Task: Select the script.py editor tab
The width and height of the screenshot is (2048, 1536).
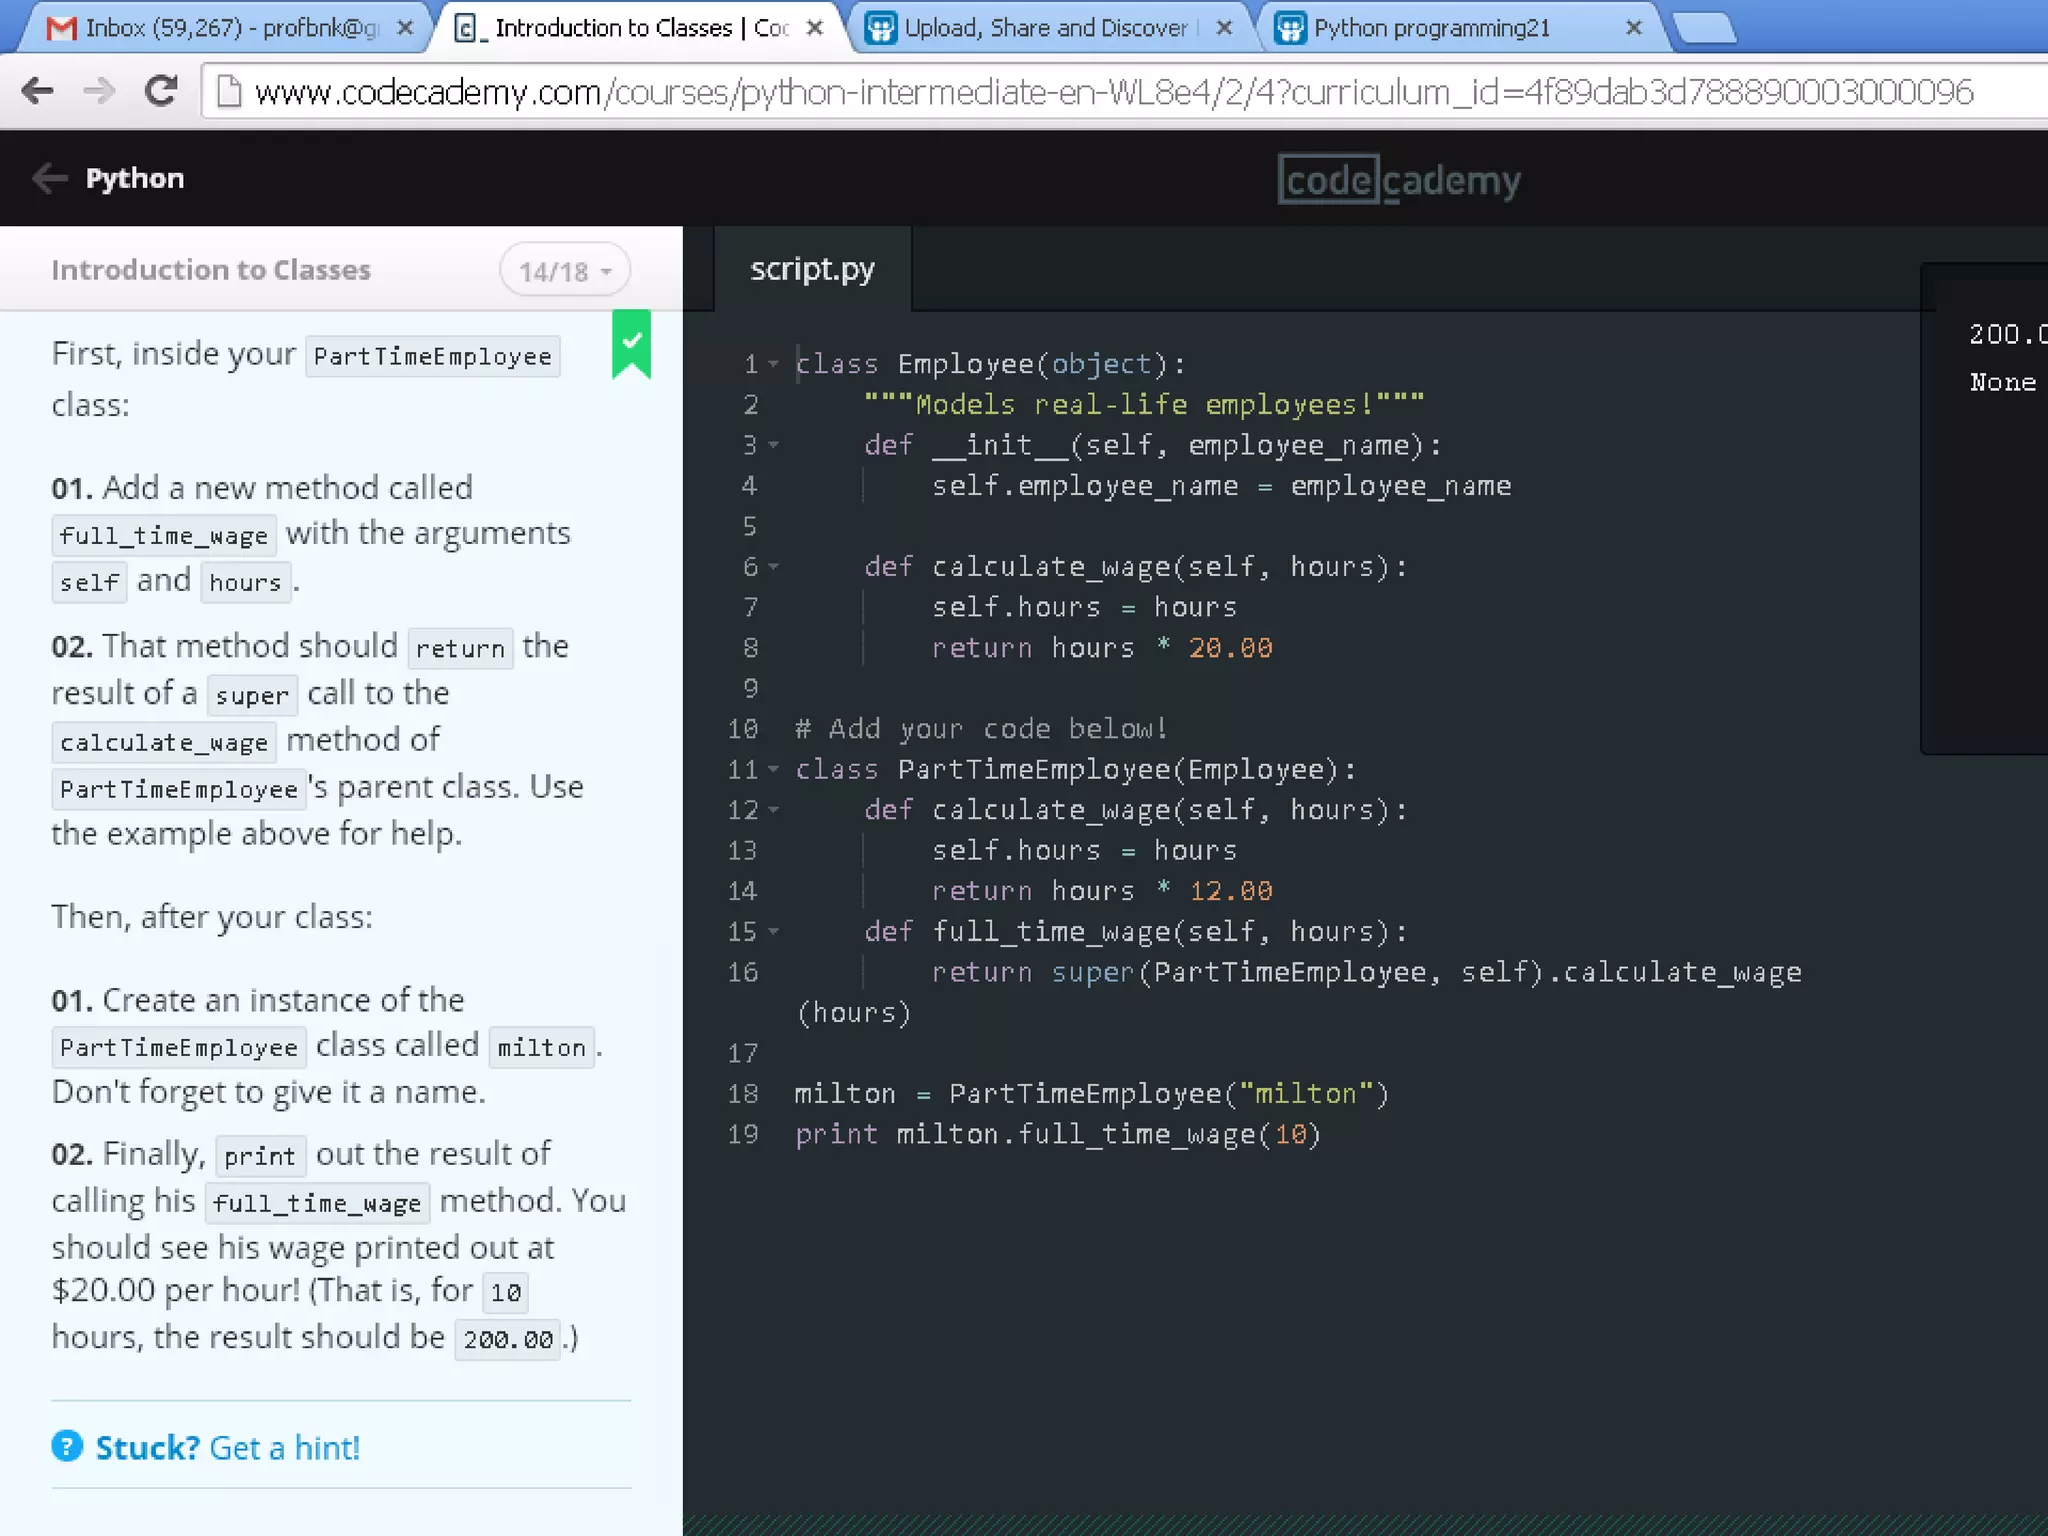Action: tap(812, 269)
